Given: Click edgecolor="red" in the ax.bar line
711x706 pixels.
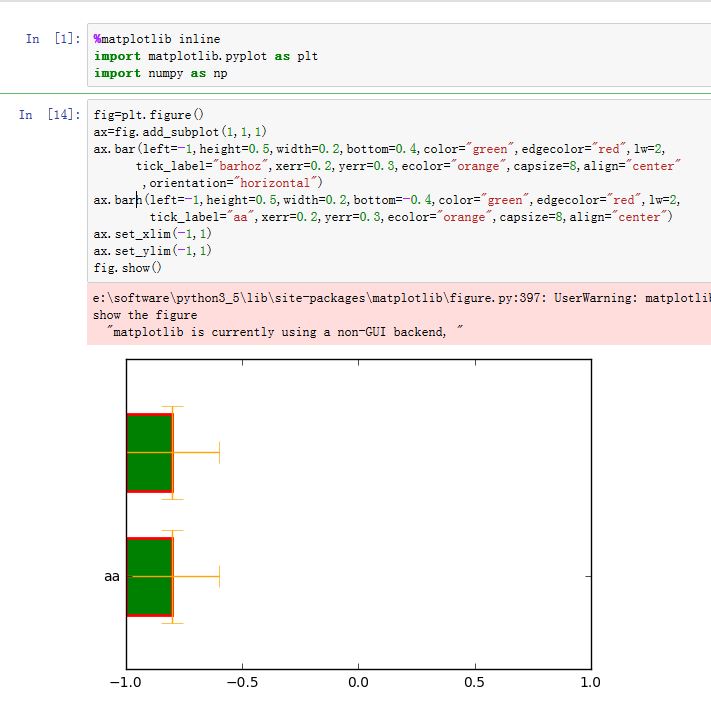Looking at the screenshot, I should click(576, 149).
